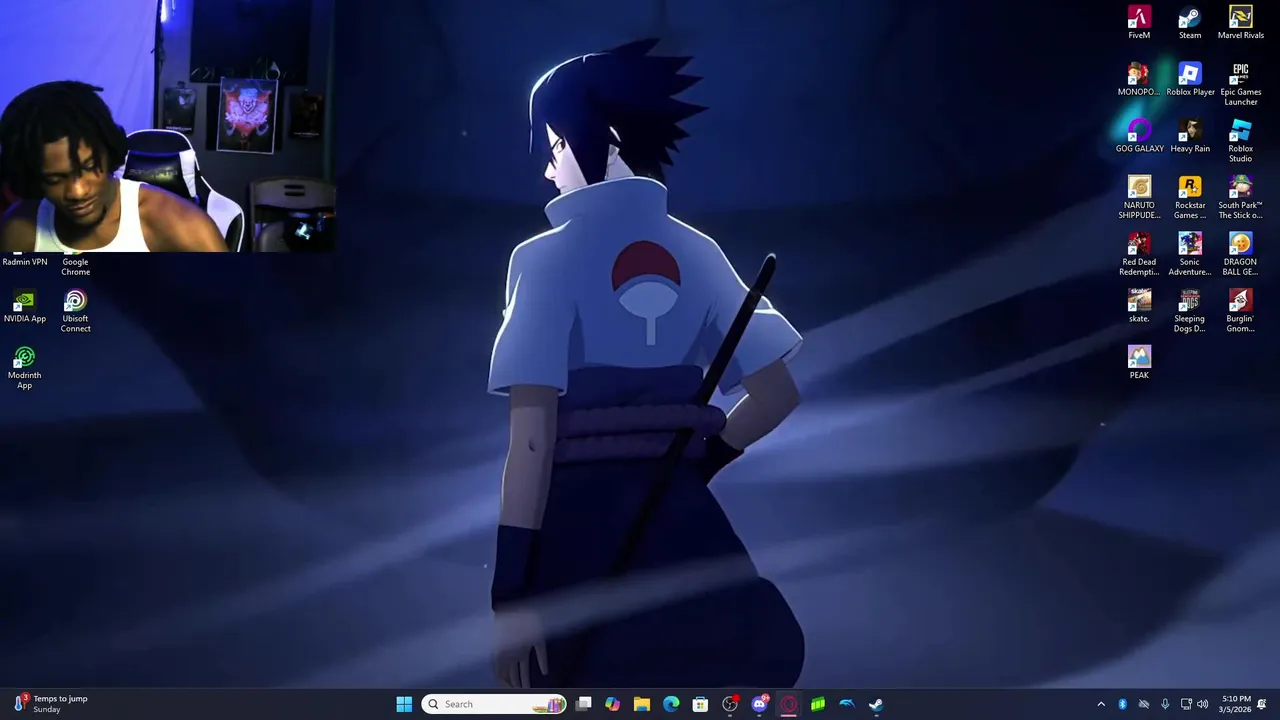This screenshot has width=1280, height=720.
Task: Launch Copilot from the taskbar
Action: 613,704
